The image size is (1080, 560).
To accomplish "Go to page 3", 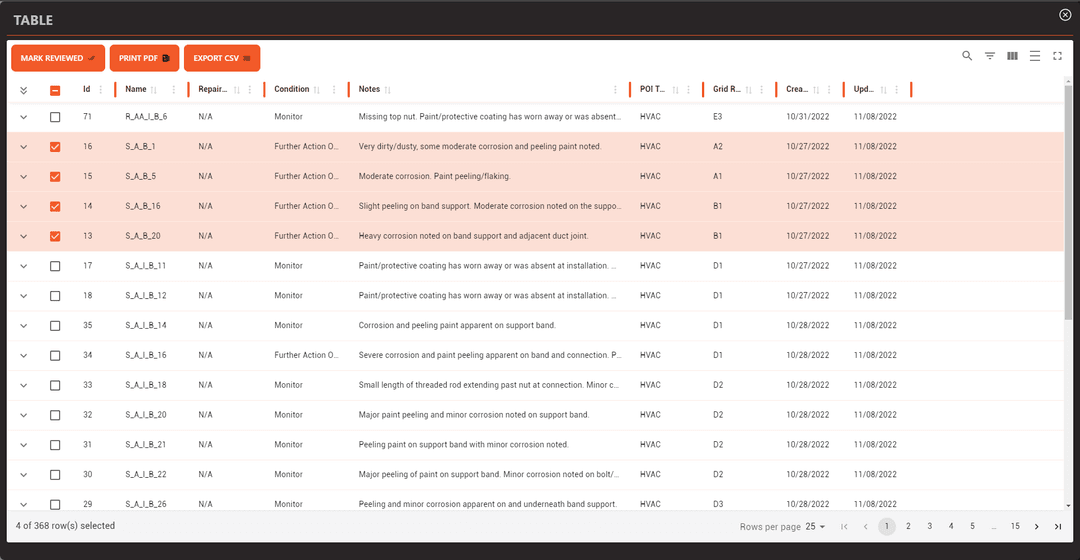I will point(929,526).
